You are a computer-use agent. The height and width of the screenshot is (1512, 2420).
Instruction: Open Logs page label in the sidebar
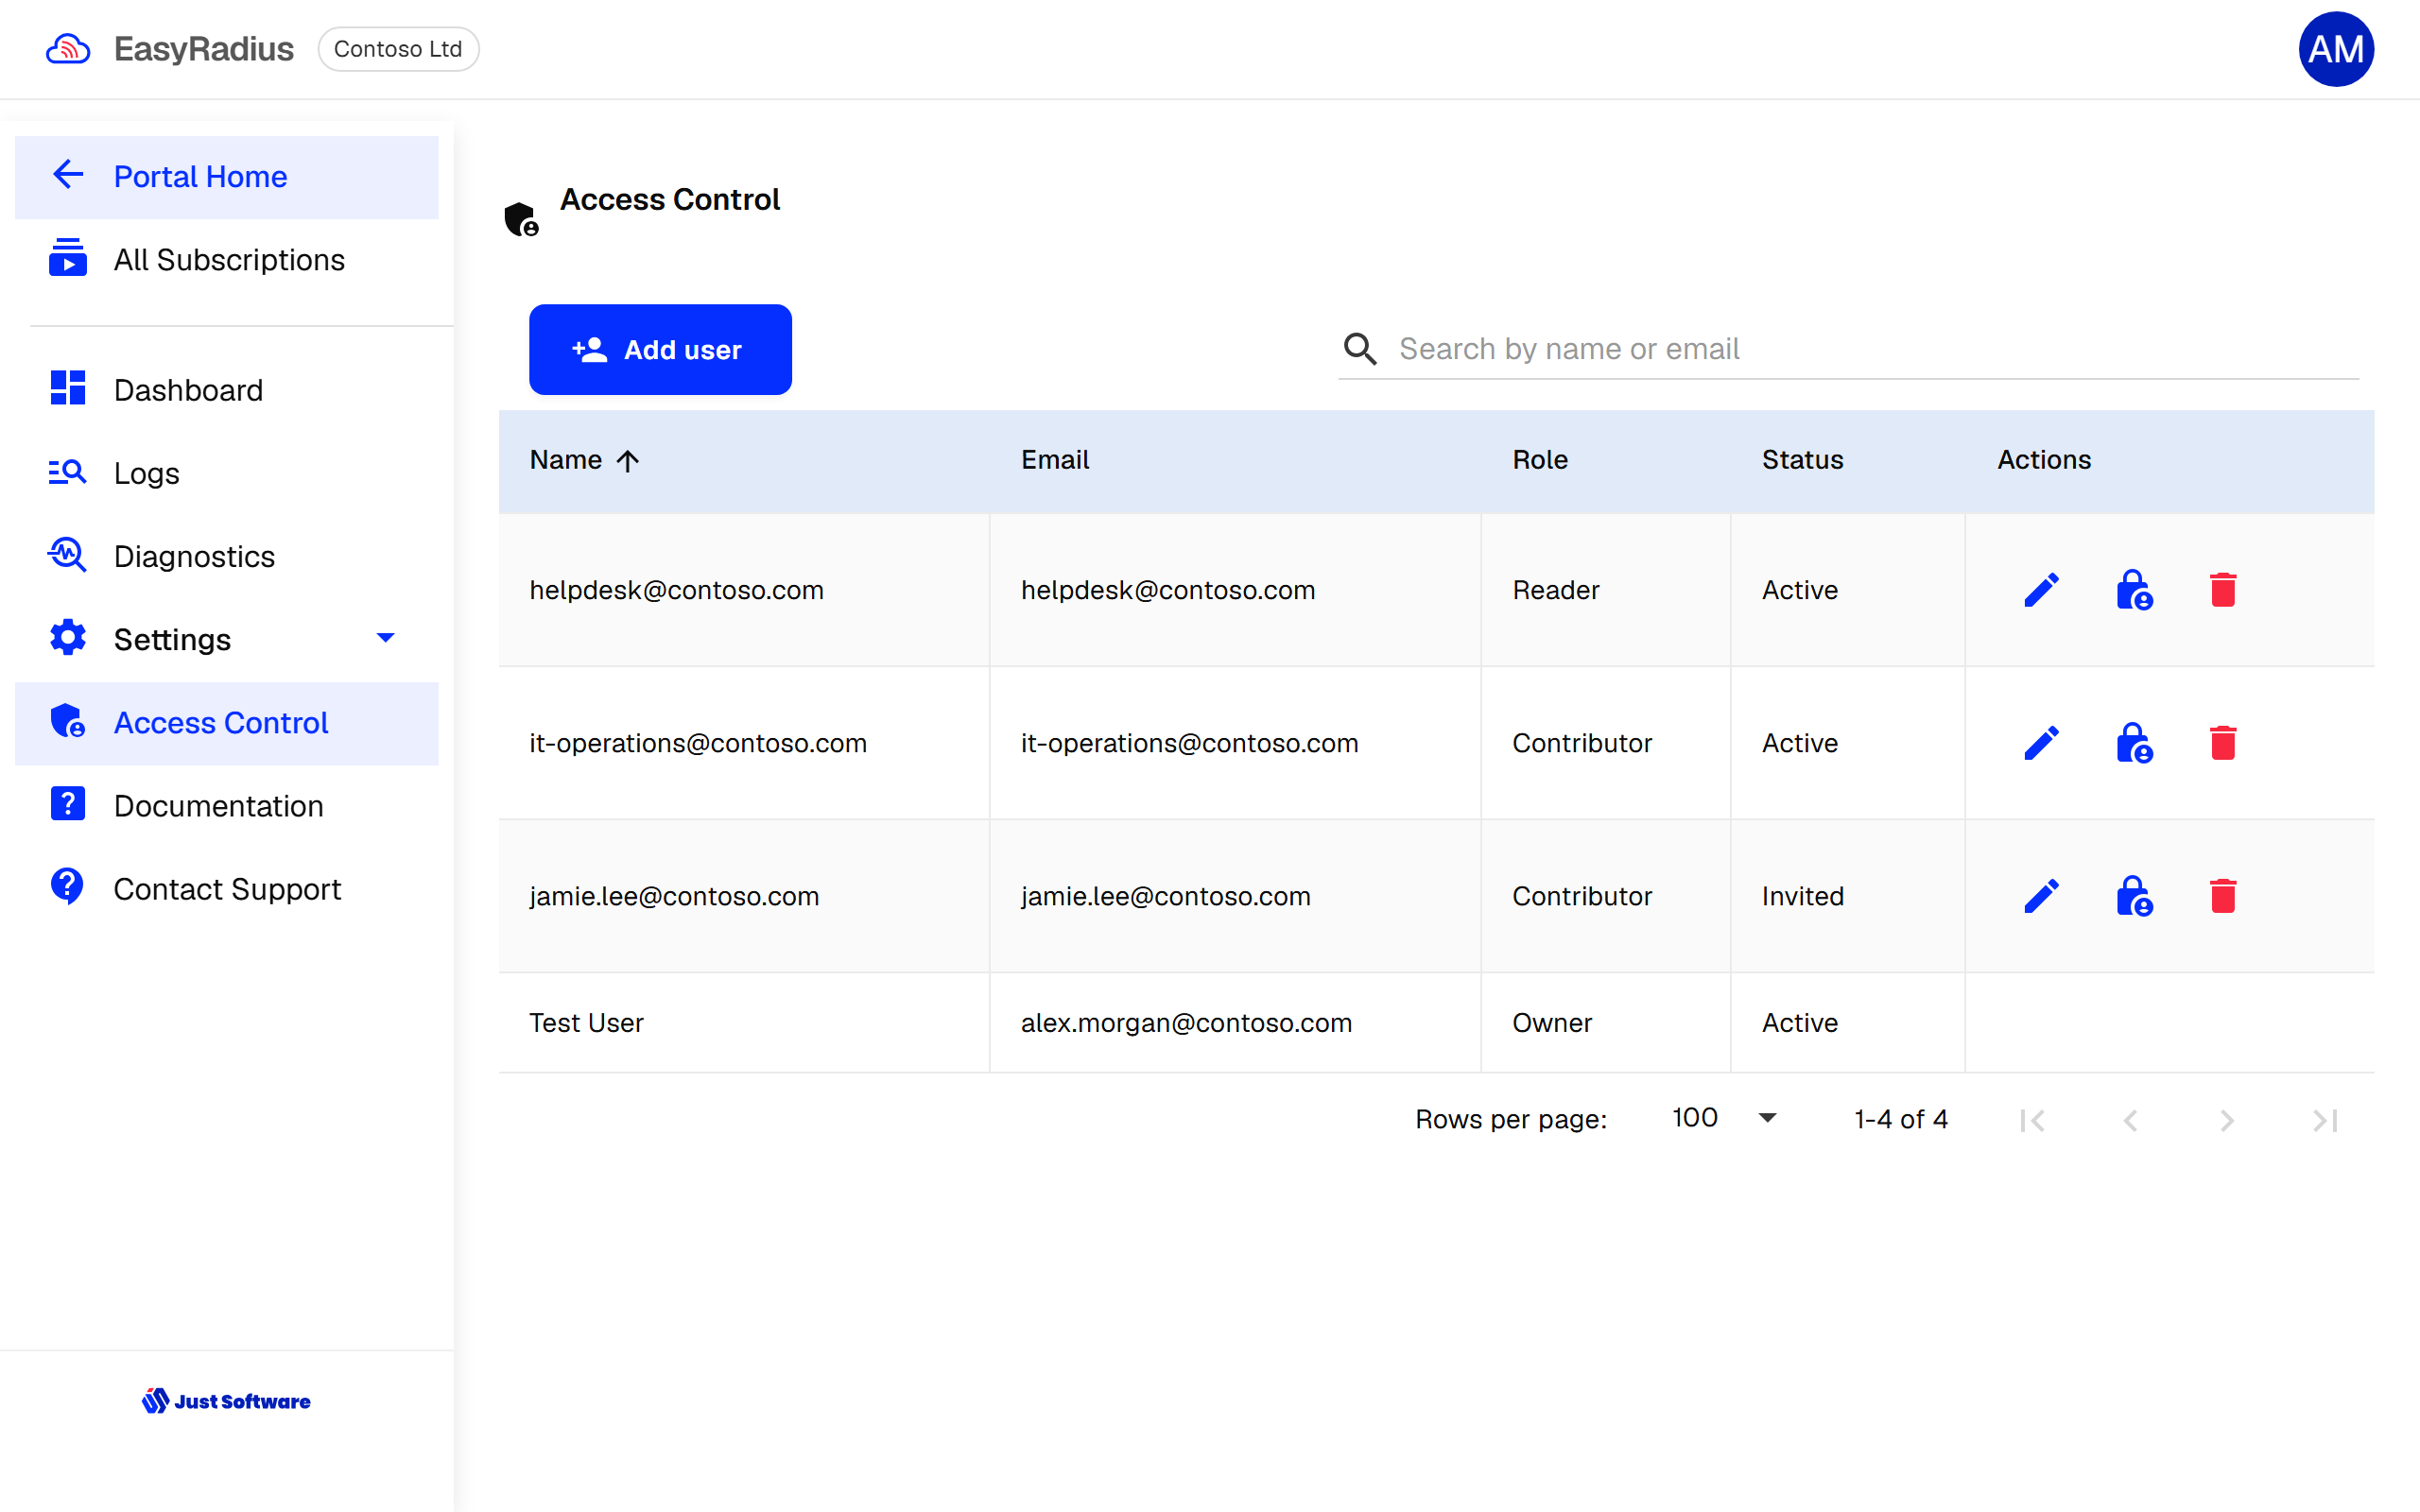tap(146, 473)
